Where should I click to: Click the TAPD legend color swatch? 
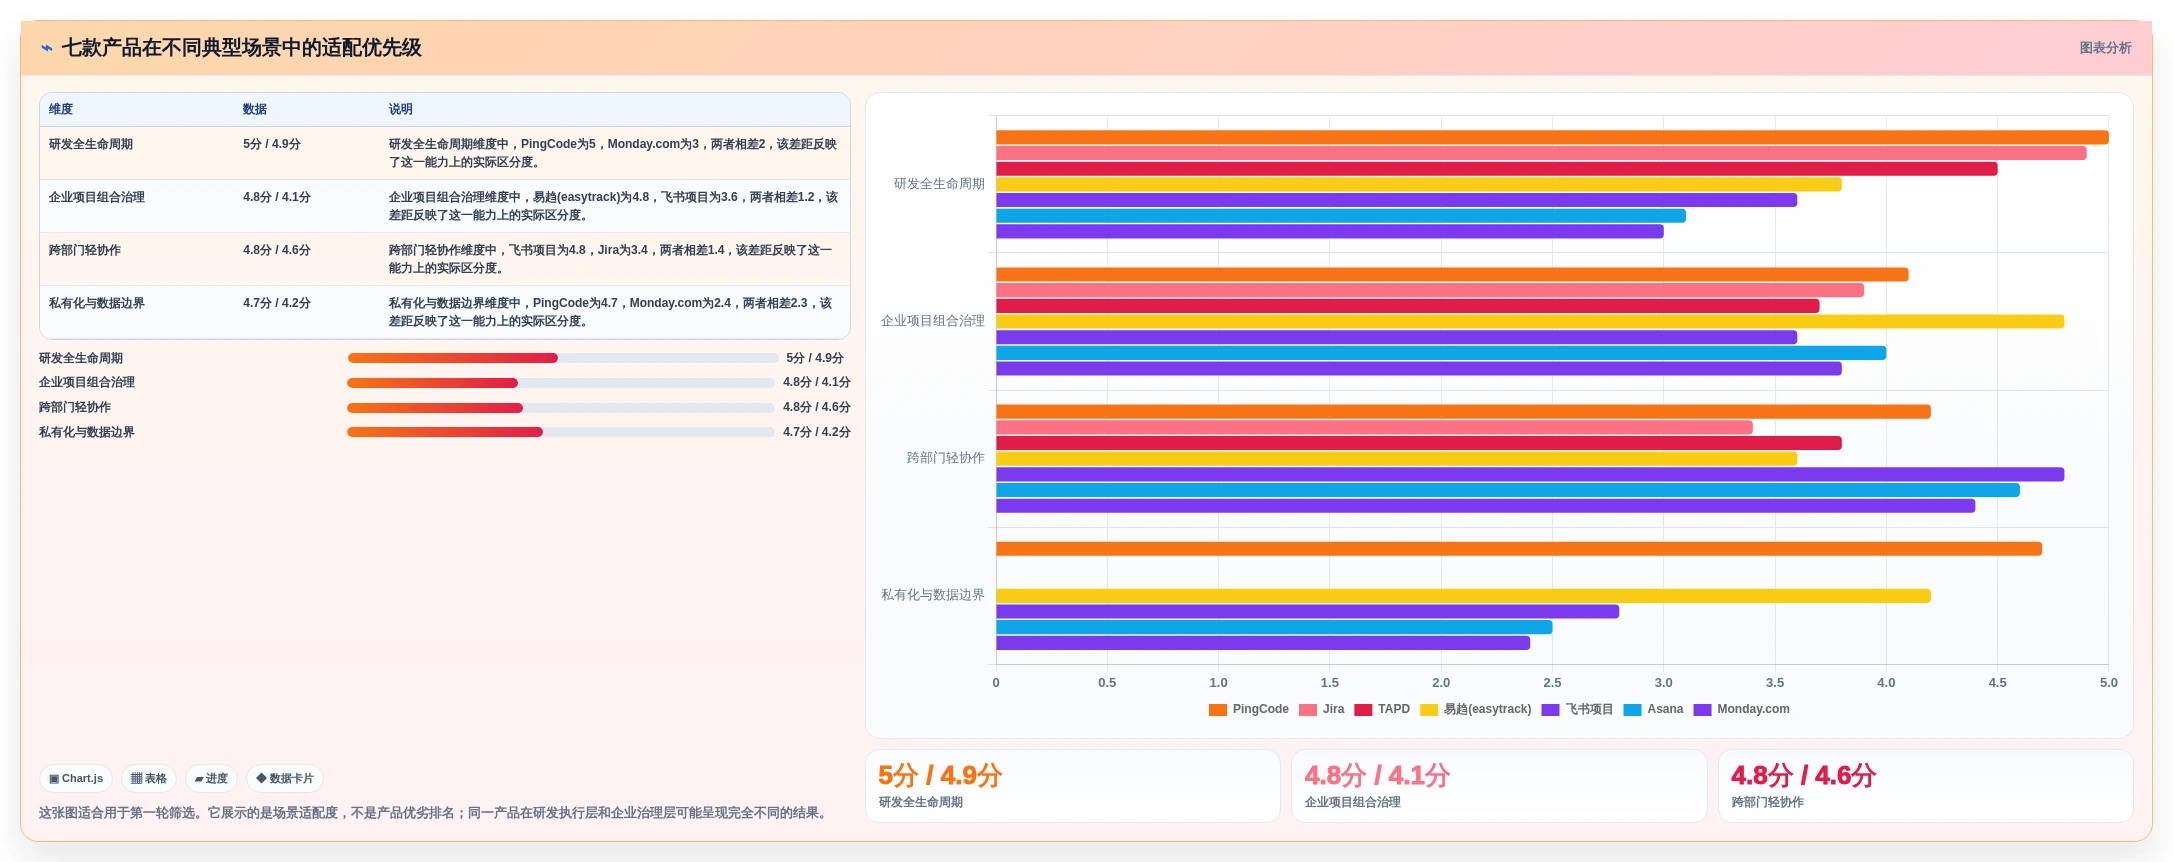pyautogui.click(x=1363, y=710)
